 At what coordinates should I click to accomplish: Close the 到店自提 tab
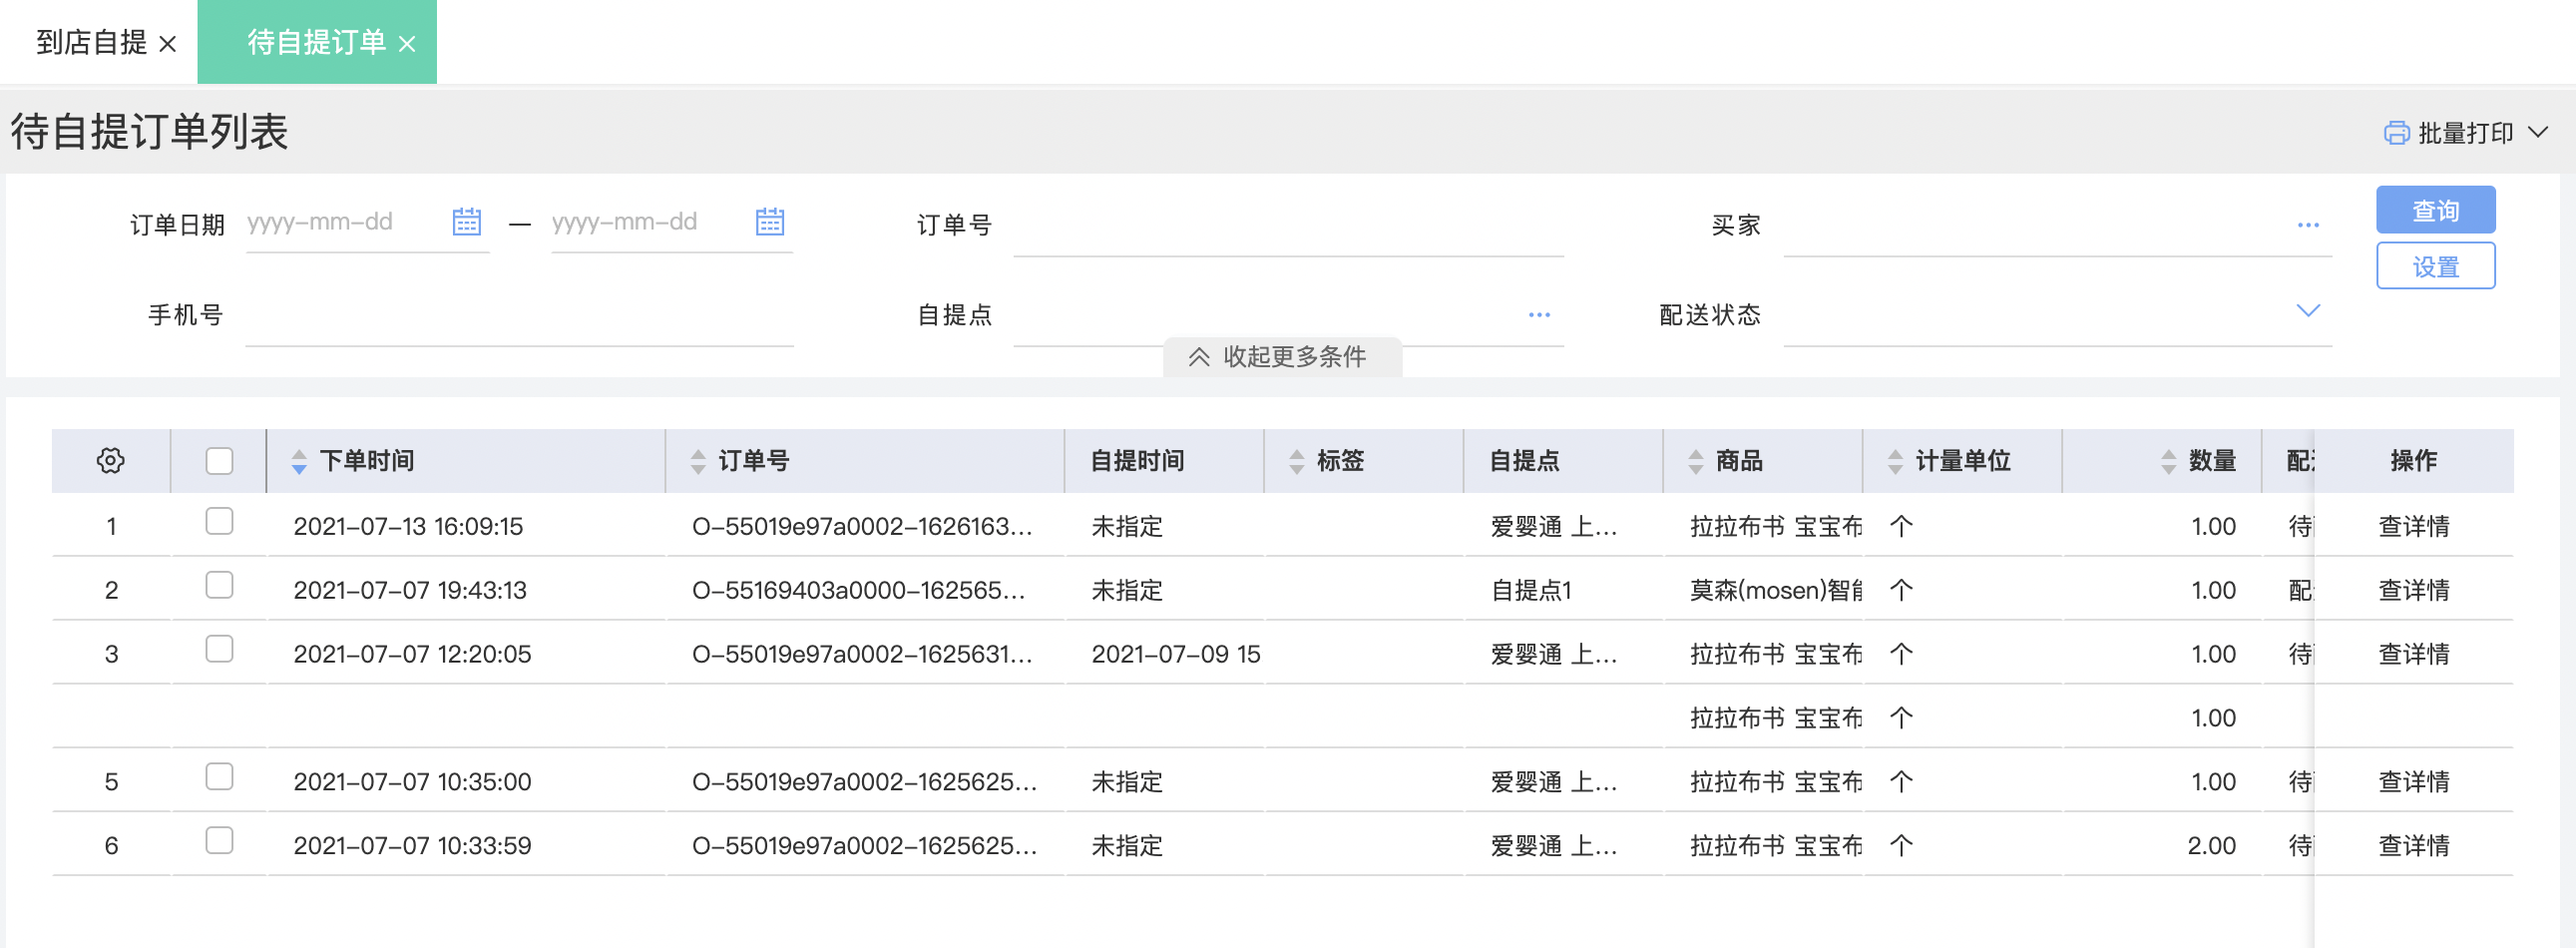pyautogui.click(x=168, y=44)
